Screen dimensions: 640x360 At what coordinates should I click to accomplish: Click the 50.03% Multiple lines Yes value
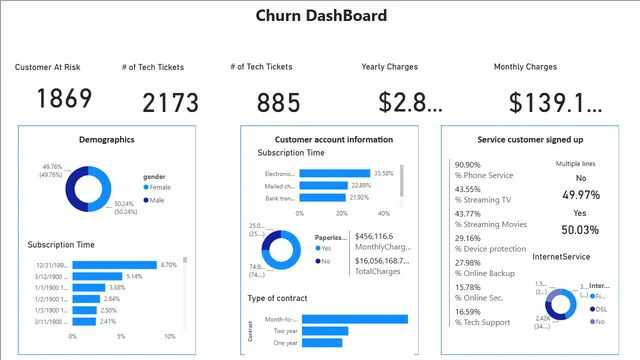pos(580,230)
